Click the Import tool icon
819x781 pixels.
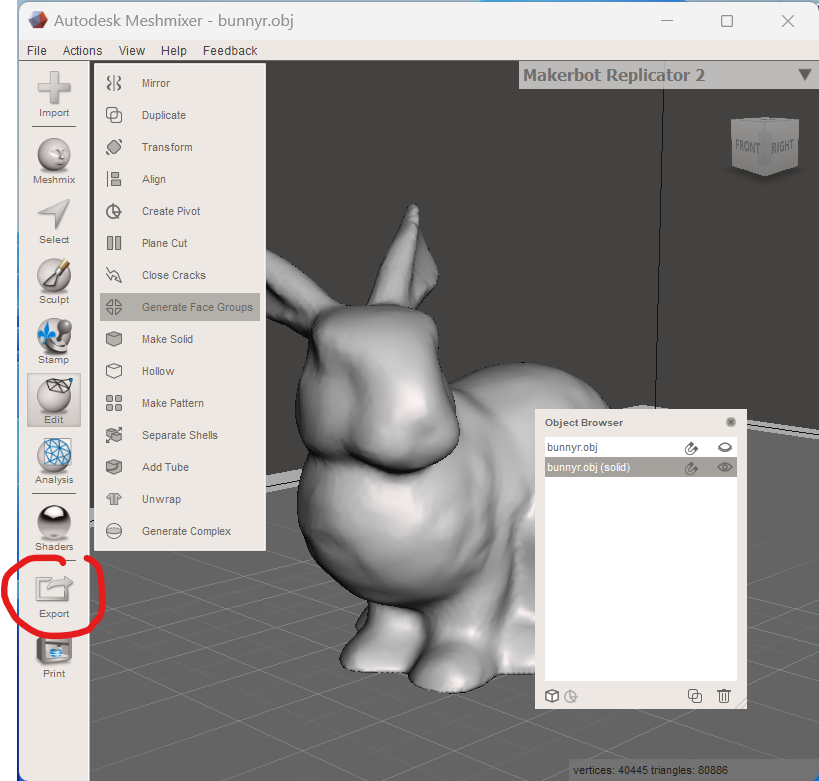coord(54,93)
